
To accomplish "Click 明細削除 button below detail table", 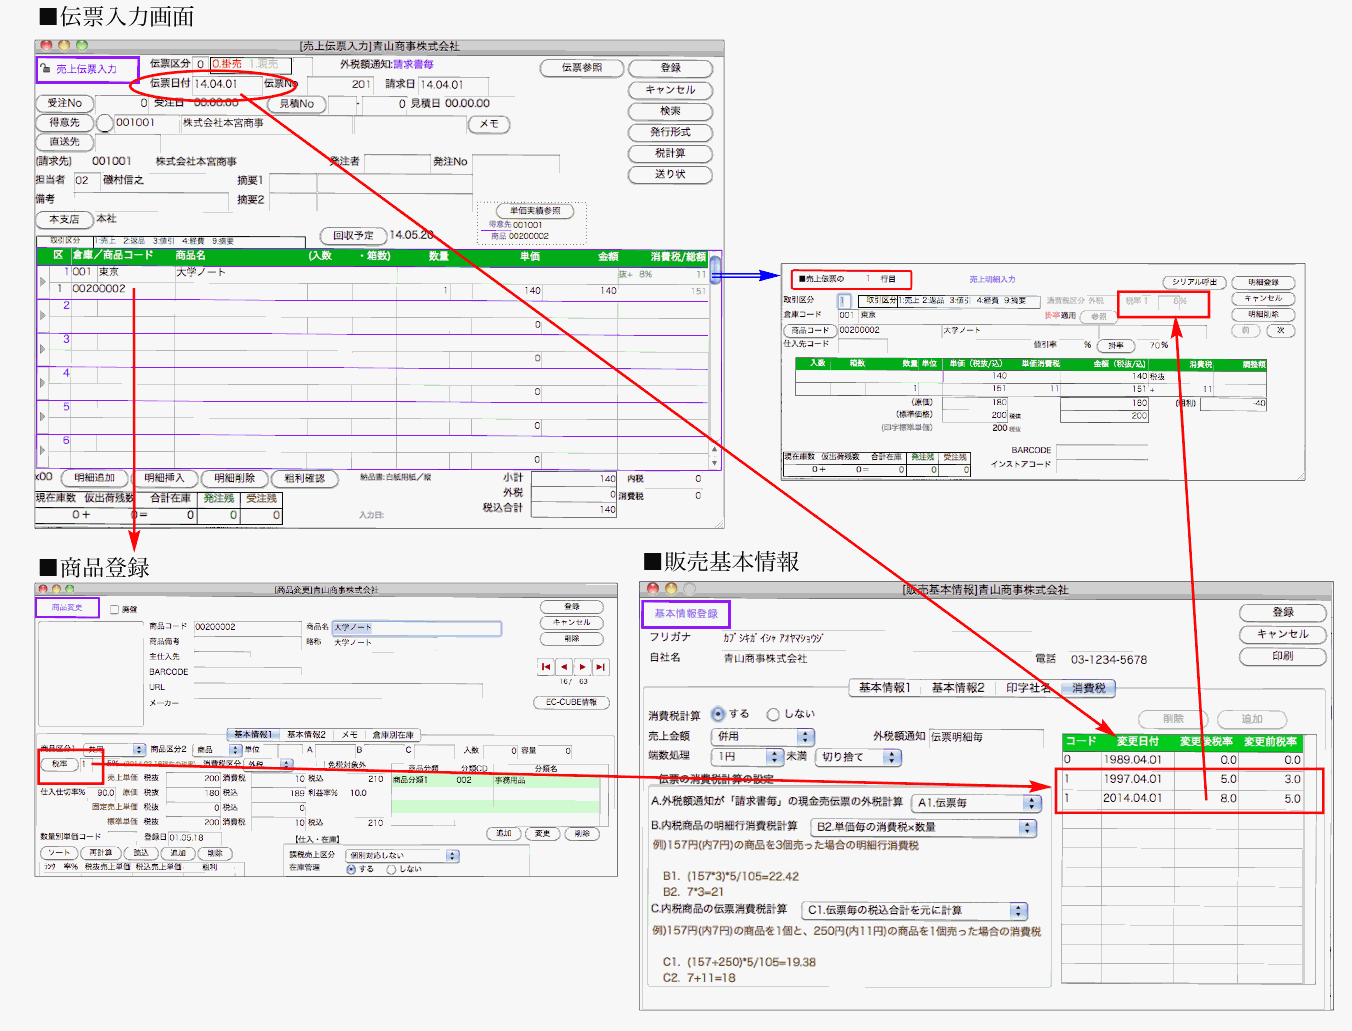I will pos(235,478).
